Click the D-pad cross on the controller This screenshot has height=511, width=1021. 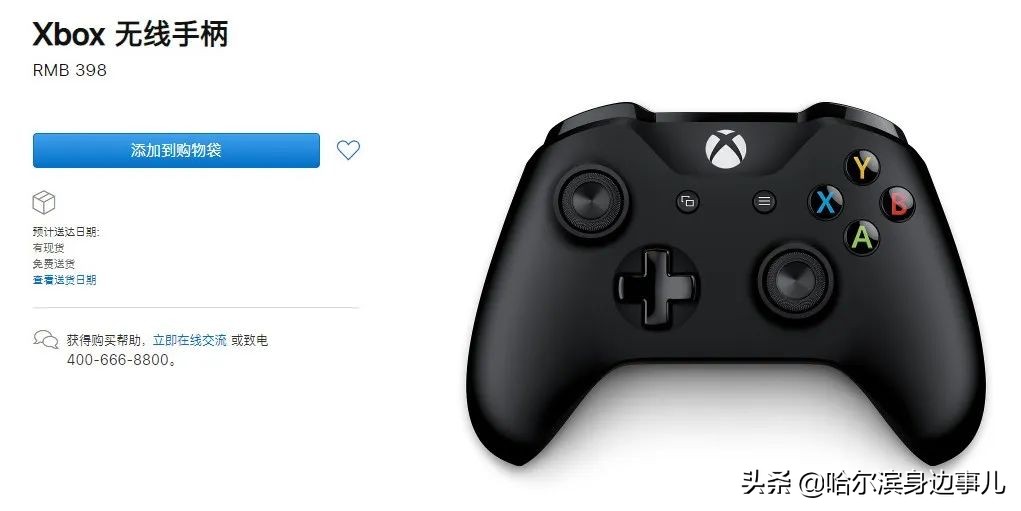coord(656,286)
